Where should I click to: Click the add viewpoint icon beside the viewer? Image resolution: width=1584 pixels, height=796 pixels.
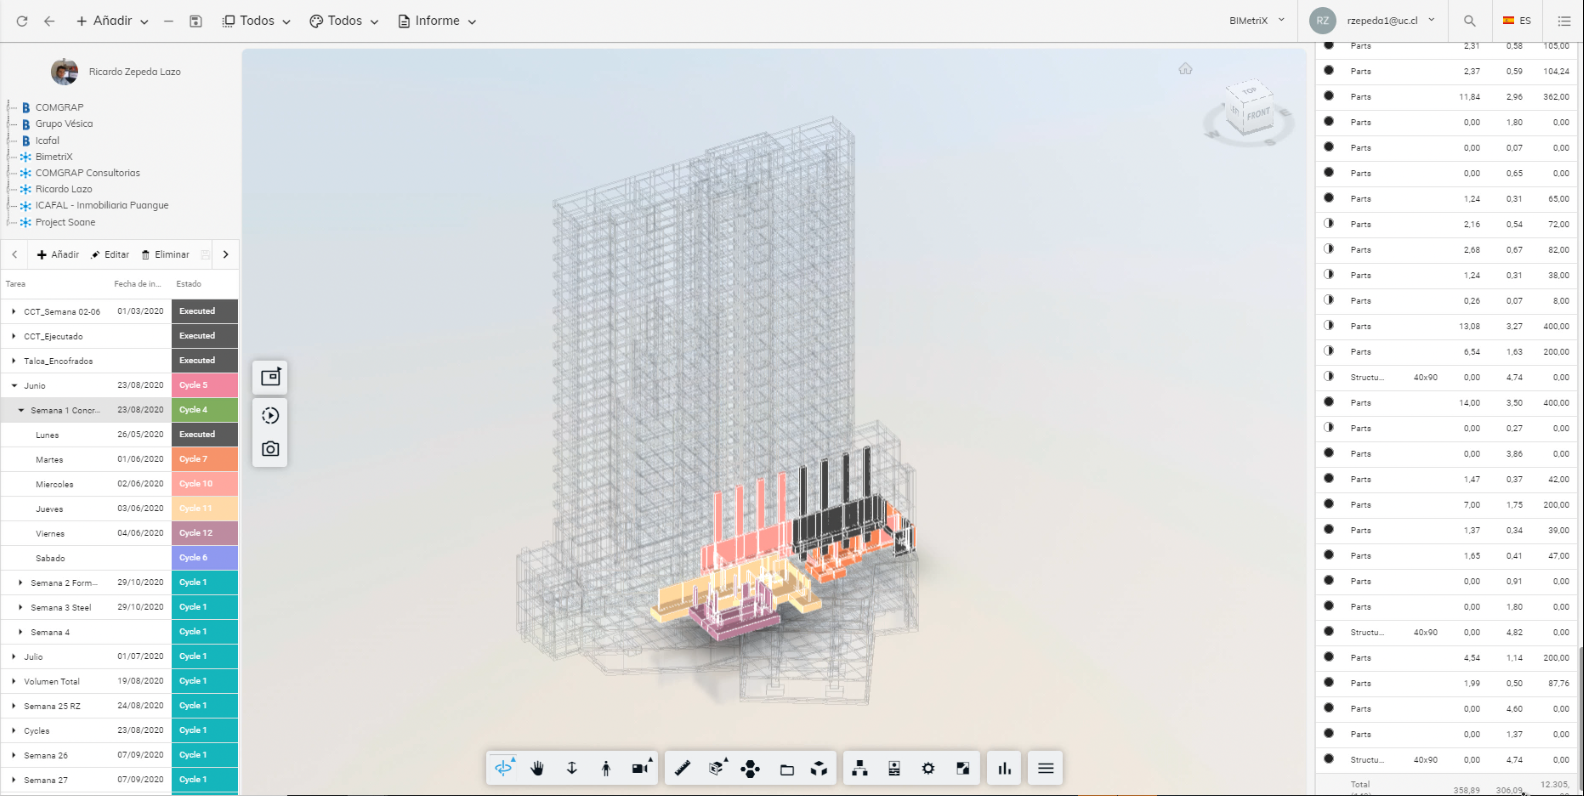pos(270,377)
